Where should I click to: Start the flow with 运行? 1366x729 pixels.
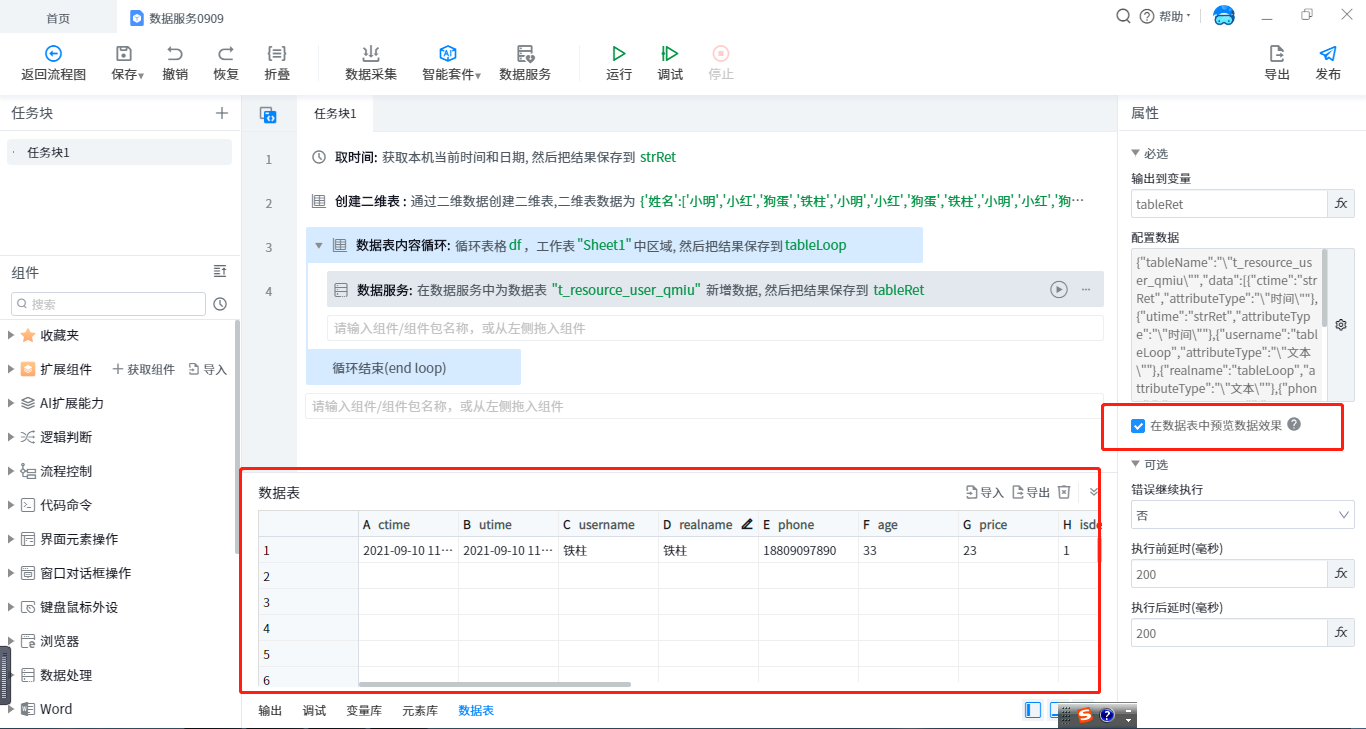pyautogui.click(x=619, y=54)
